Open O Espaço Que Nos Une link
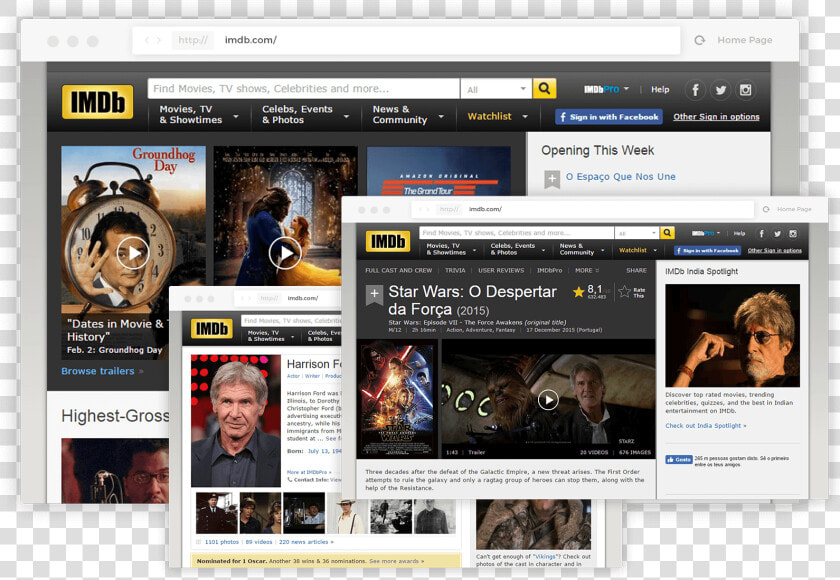Image resolution: width=840 pixels, height=580 pixels. click(x=620, y=177)
